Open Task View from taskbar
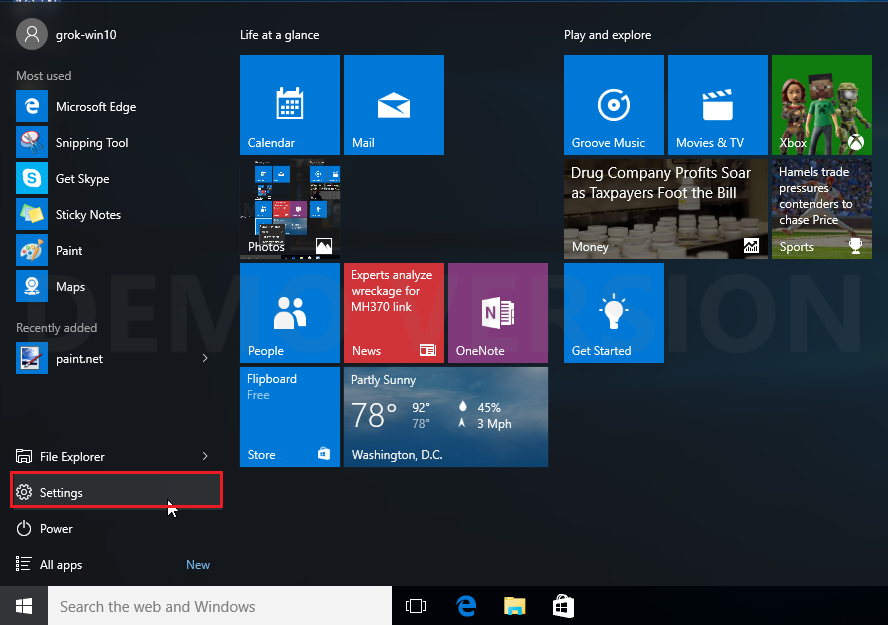The height and width of the screenshot is (625, 888). (x=416, y=606)
